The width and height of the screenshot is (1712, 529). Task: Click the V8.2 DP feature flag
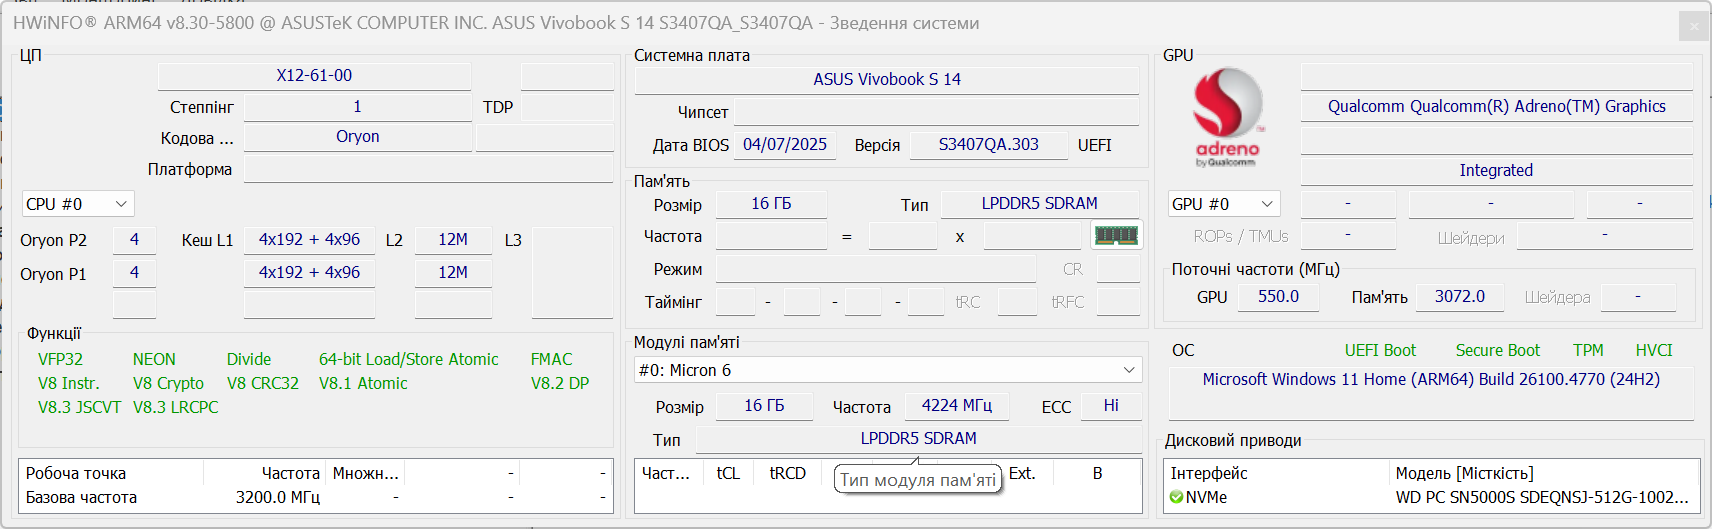pos(560,383)
